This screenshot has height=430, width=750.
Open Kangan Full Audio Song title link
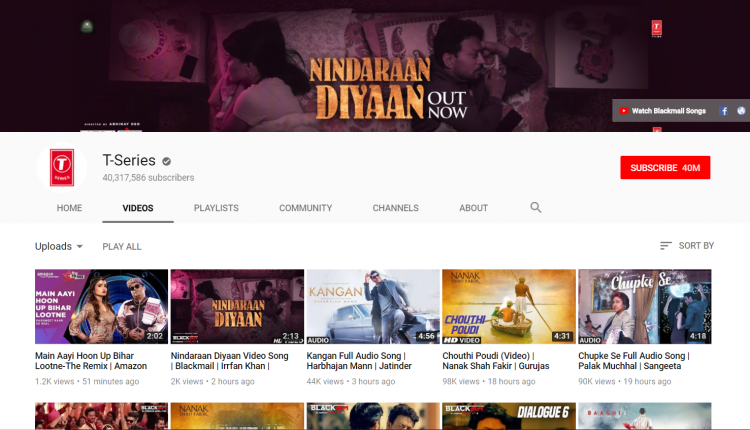coord(359,361)
